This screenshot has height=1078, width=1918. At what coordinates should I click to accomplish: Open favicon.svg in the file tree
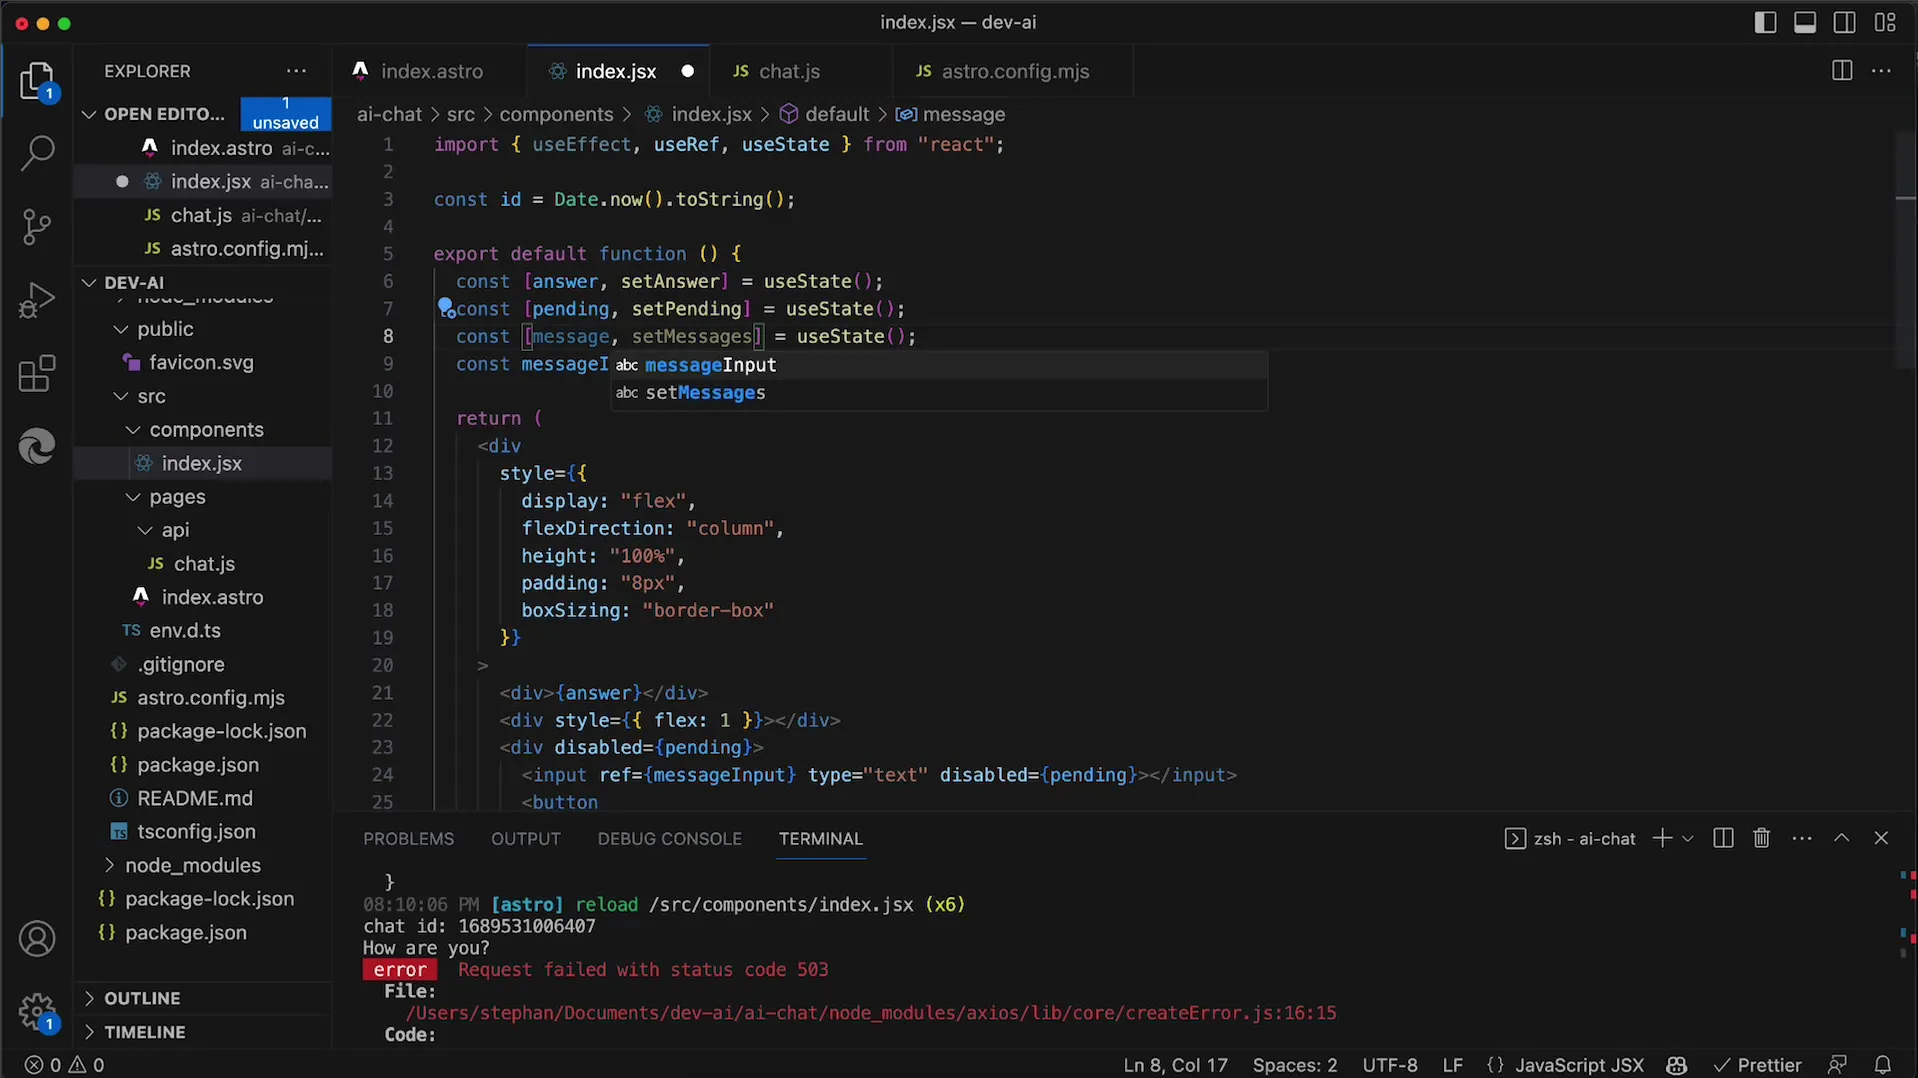point(201,363)
